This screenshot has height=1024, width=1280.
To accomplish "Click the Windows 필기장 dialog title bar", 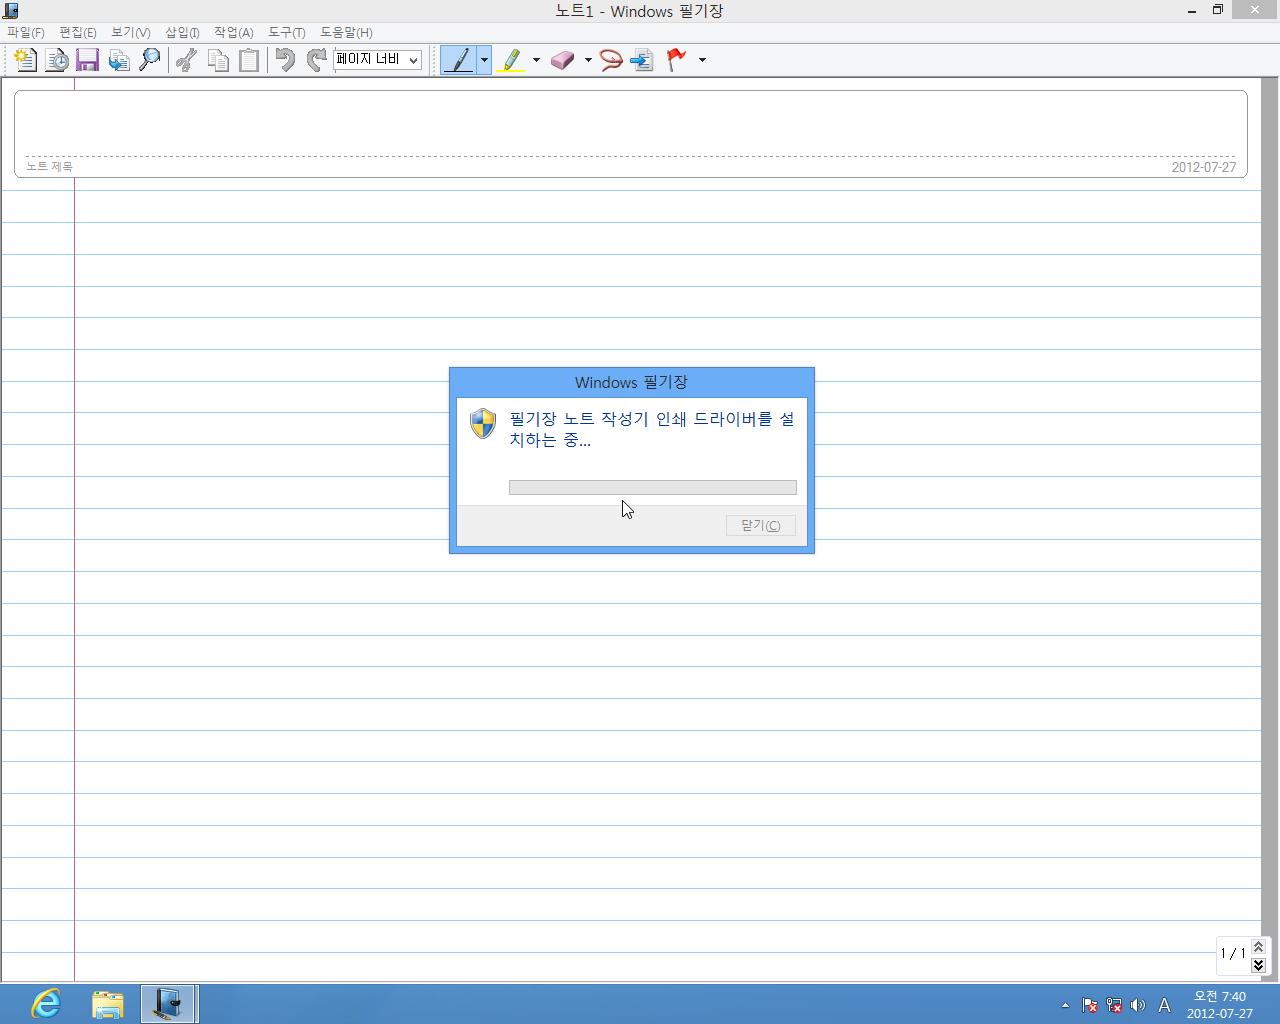I will coord(631,382).
